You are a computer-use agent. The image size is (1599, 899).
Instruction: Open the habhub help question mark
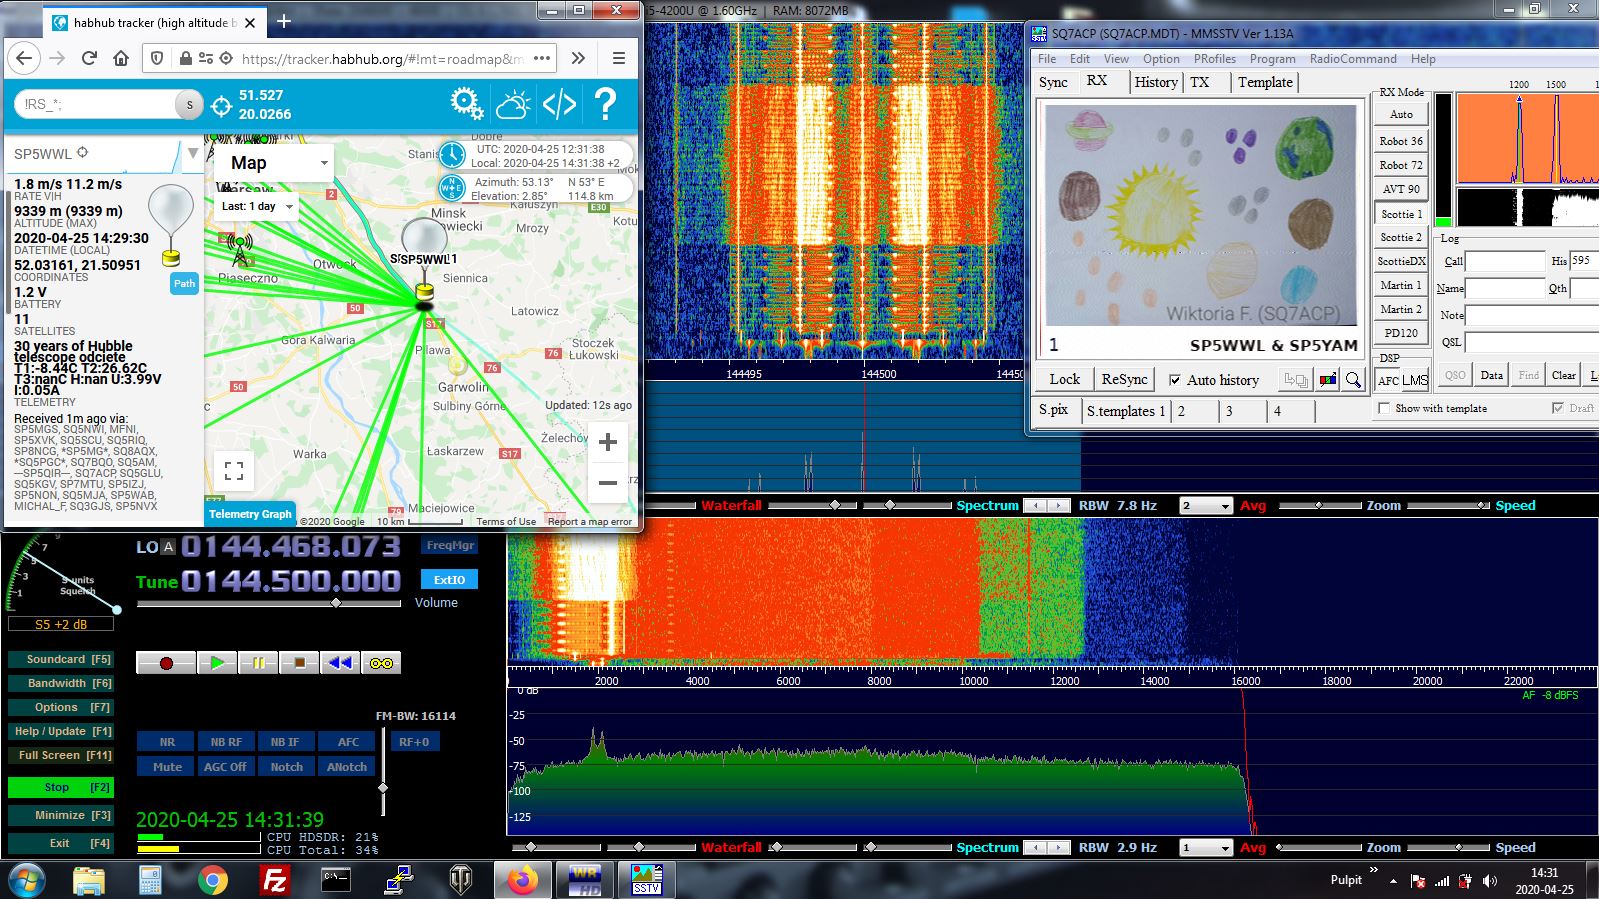tap(605, 104)
